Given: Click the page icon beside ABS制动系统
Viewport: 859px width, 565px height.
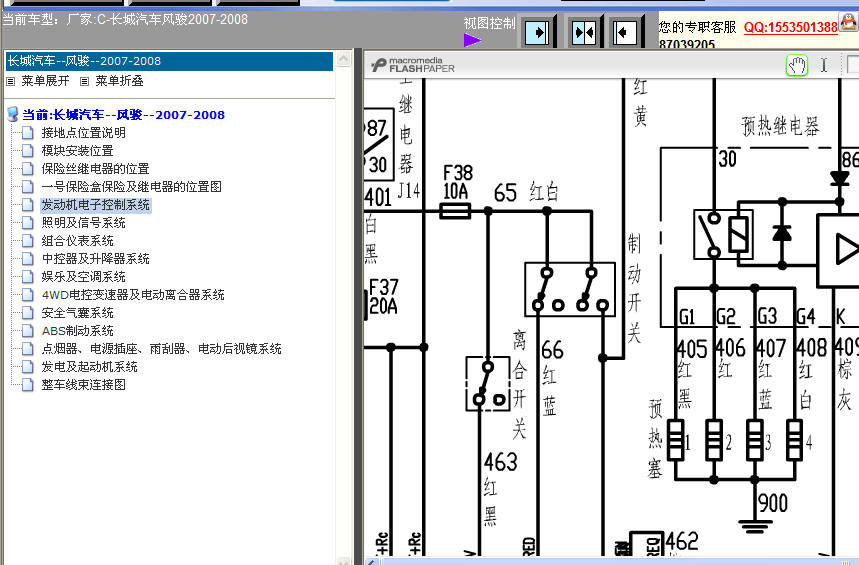Looking at the screenshot, I should pyautogui.click(x=28, y=331).
